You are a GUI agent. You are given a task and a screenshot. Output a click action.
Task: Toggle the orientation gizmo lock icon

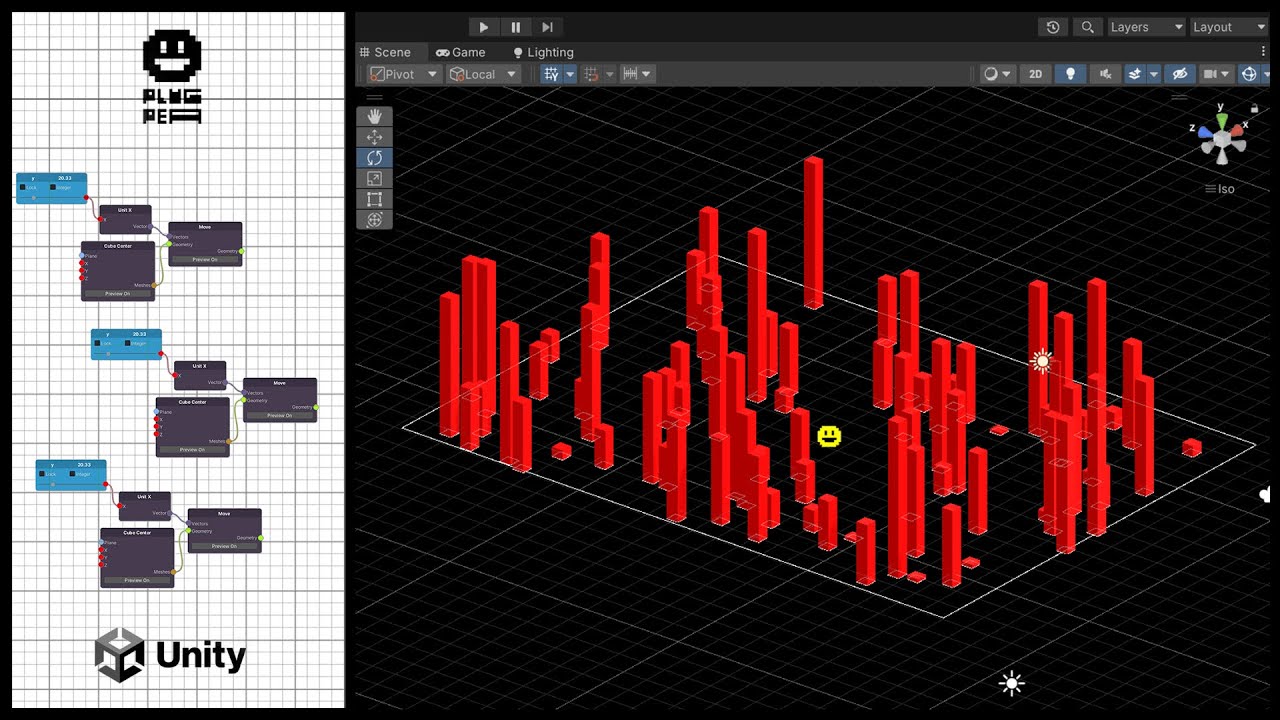1255,108
